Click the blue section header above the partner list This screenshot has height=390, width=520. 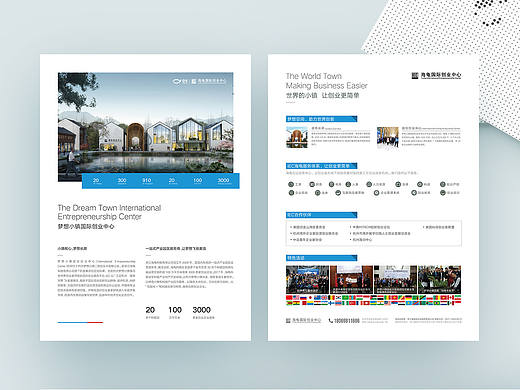(321, 215)
